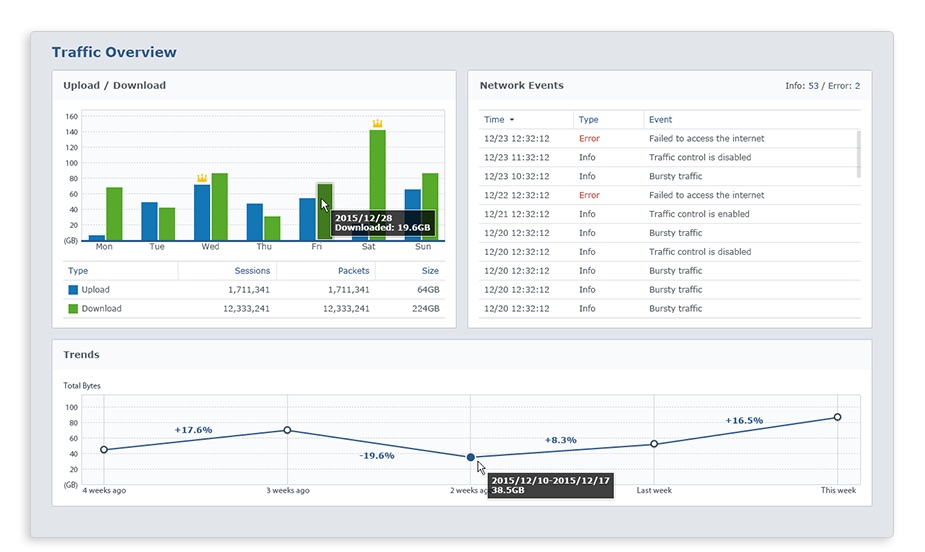925x552 pixels.
Task: Click the 12/23 10:32:12 Bursty traffic row
Action: [x=668, y=176]
